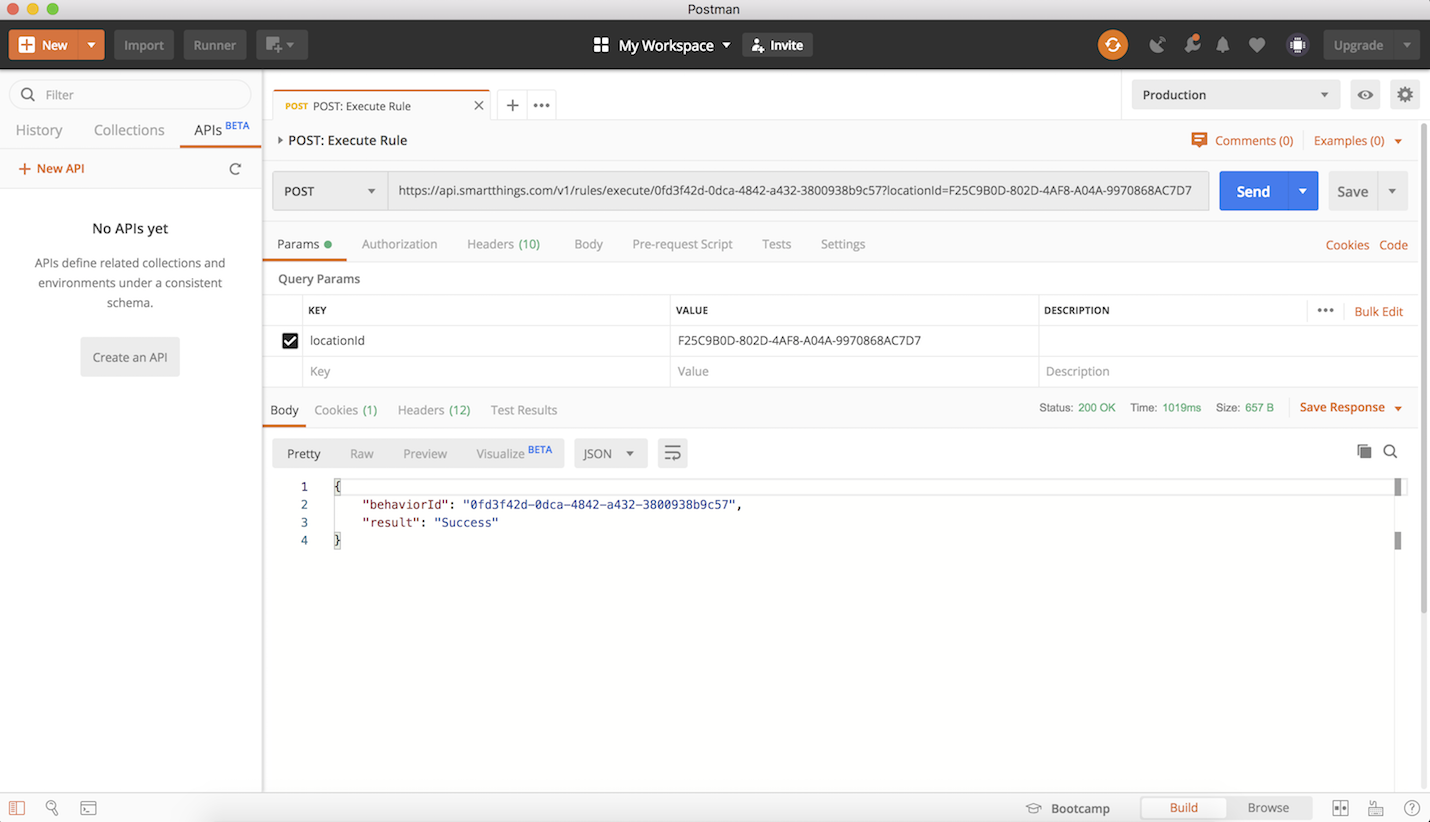Screen dimensions: 1430x822
Task: Switch to the History sidebar tab
Action: click(x=39, y=130)
